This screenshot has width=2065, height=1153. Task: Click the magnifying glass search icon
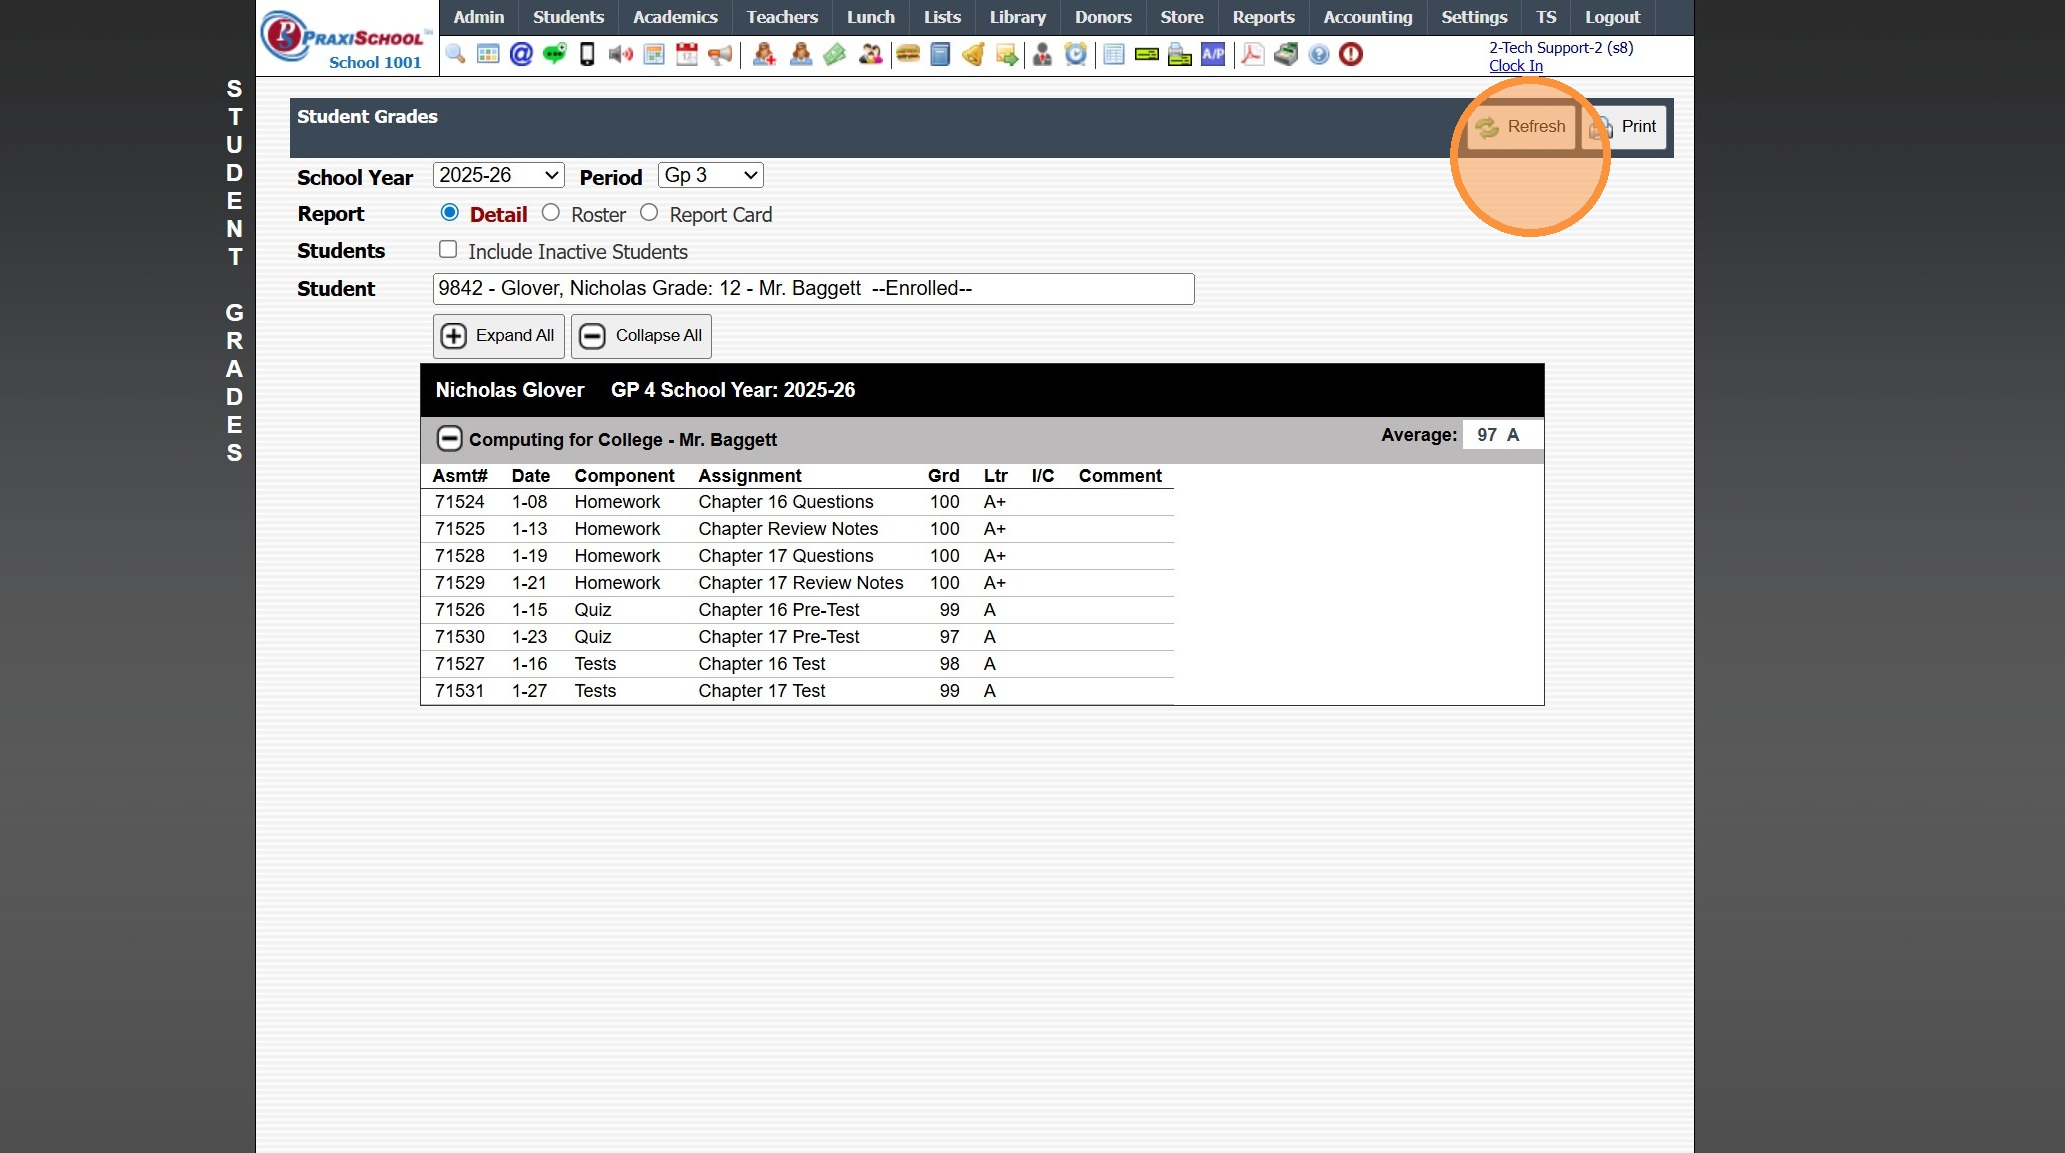[455, 54]
